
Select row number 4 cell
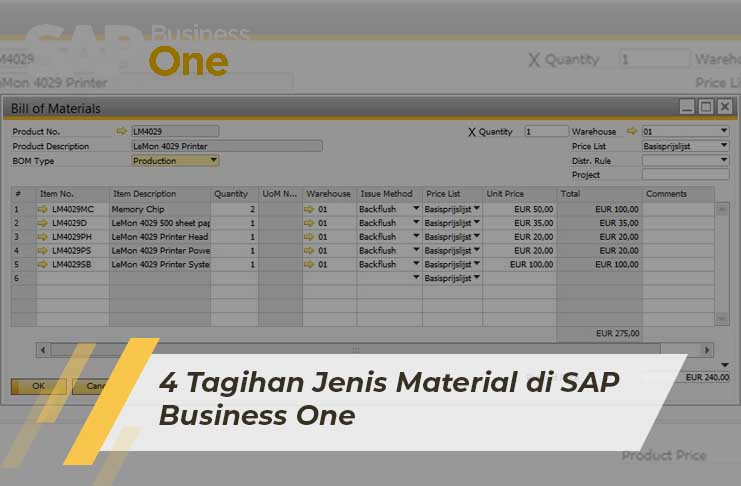click(x=24, y=250)
